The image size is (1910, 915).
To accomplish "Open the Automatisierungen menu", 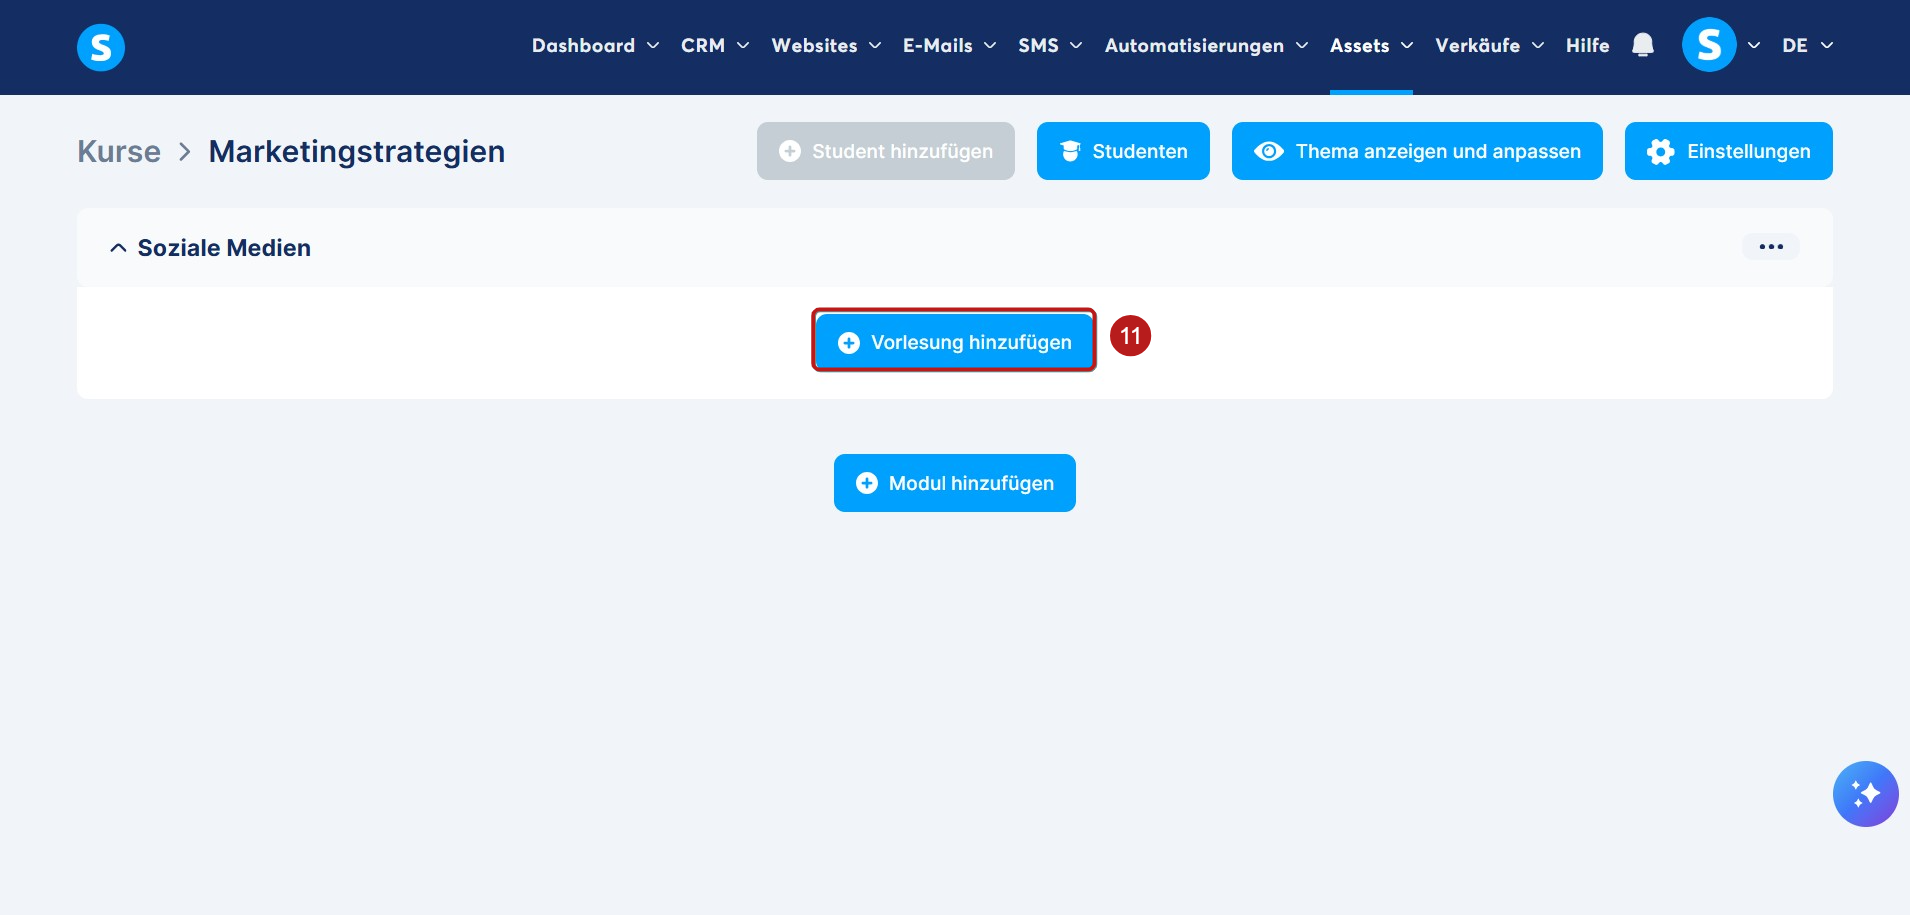I will (1206, 46).
